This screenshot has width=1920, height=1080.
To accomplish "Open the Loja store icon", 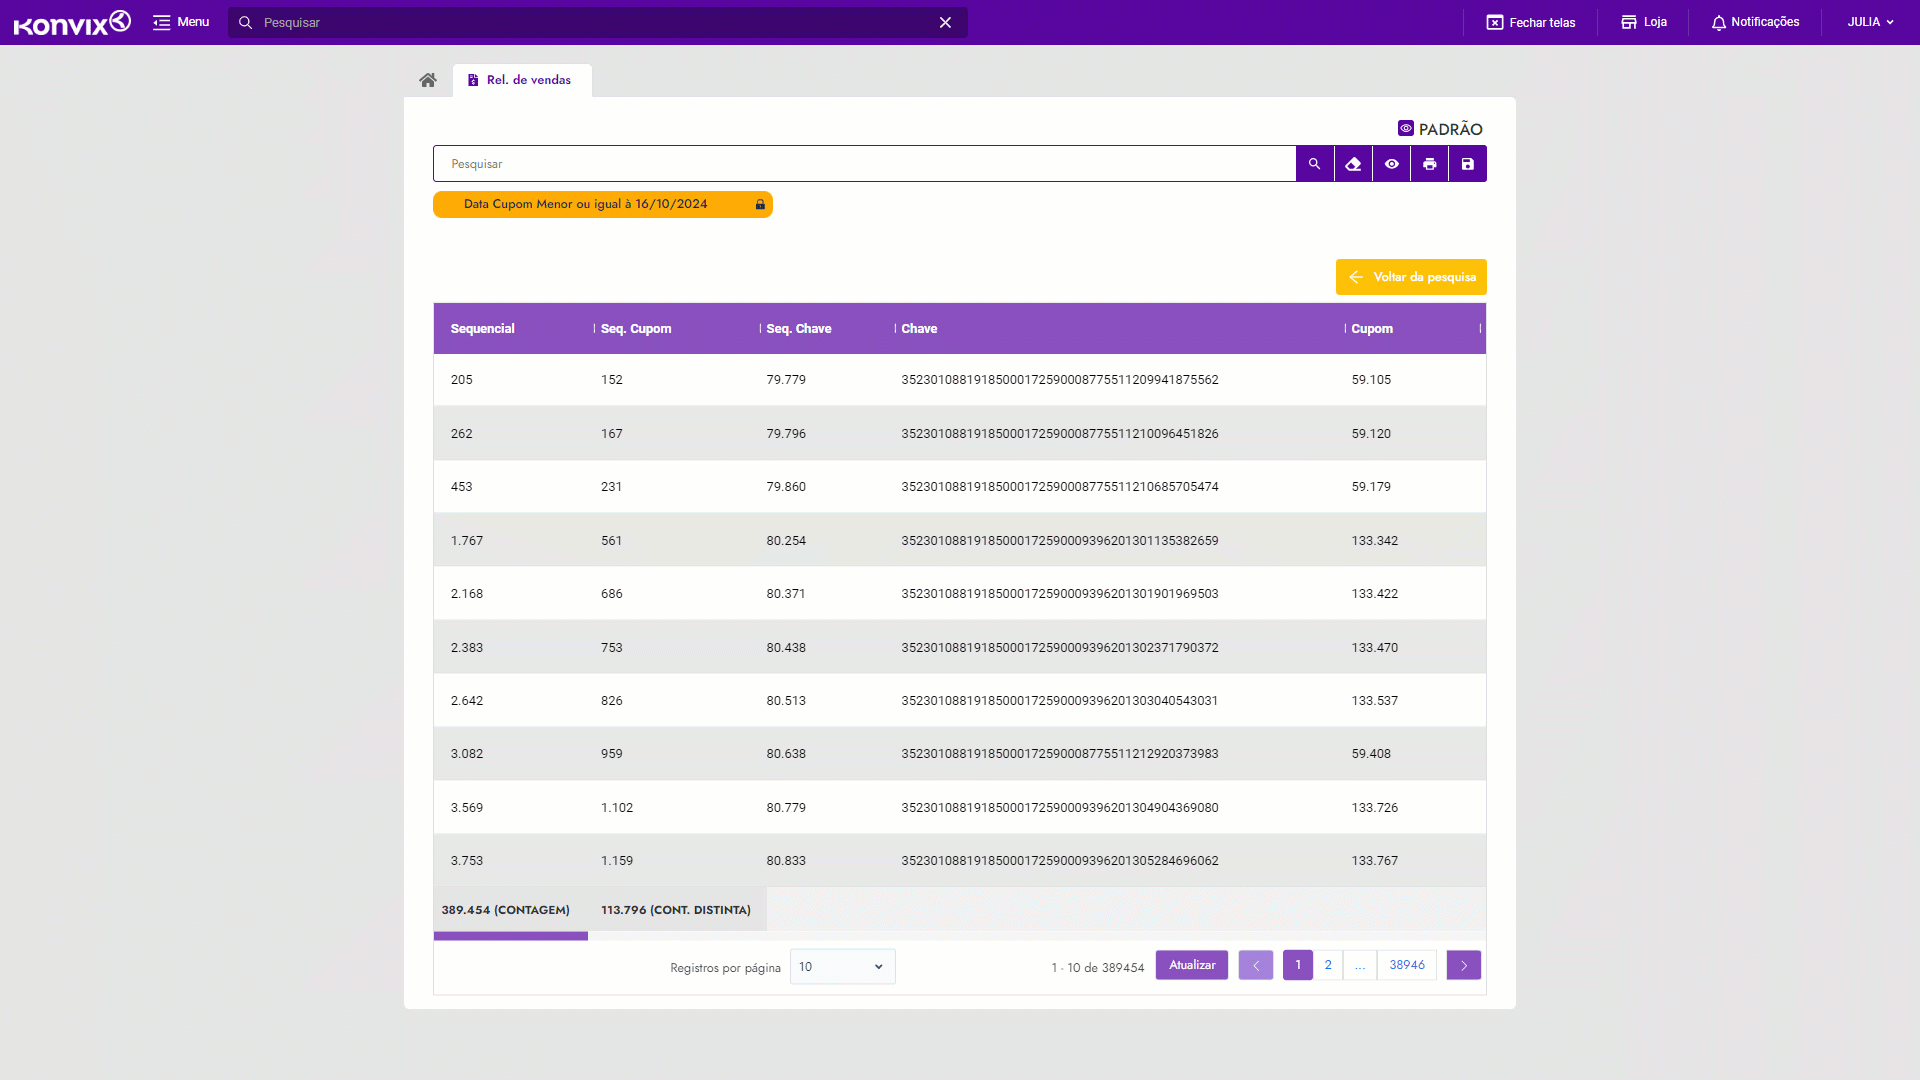I will pyautogui.click(x=1644, y=22).
